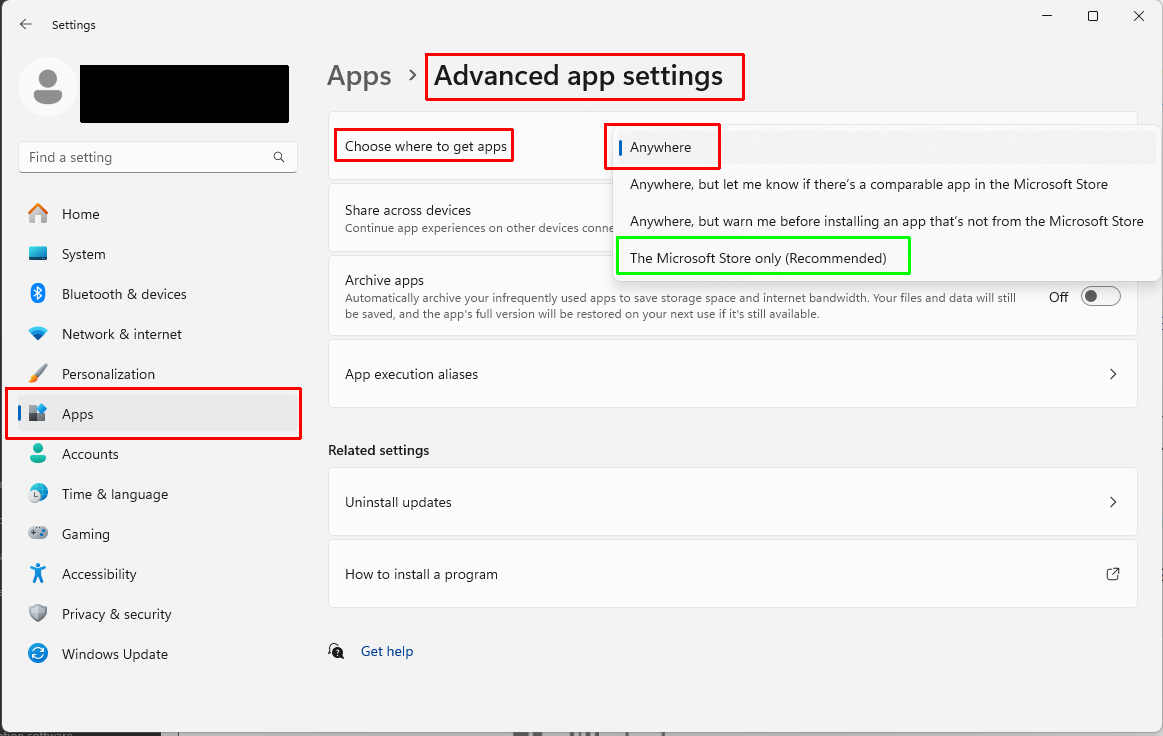Open App execution aliases
Image resolution: width=1163 pixels, height=736 pixels.
[733, 374]
